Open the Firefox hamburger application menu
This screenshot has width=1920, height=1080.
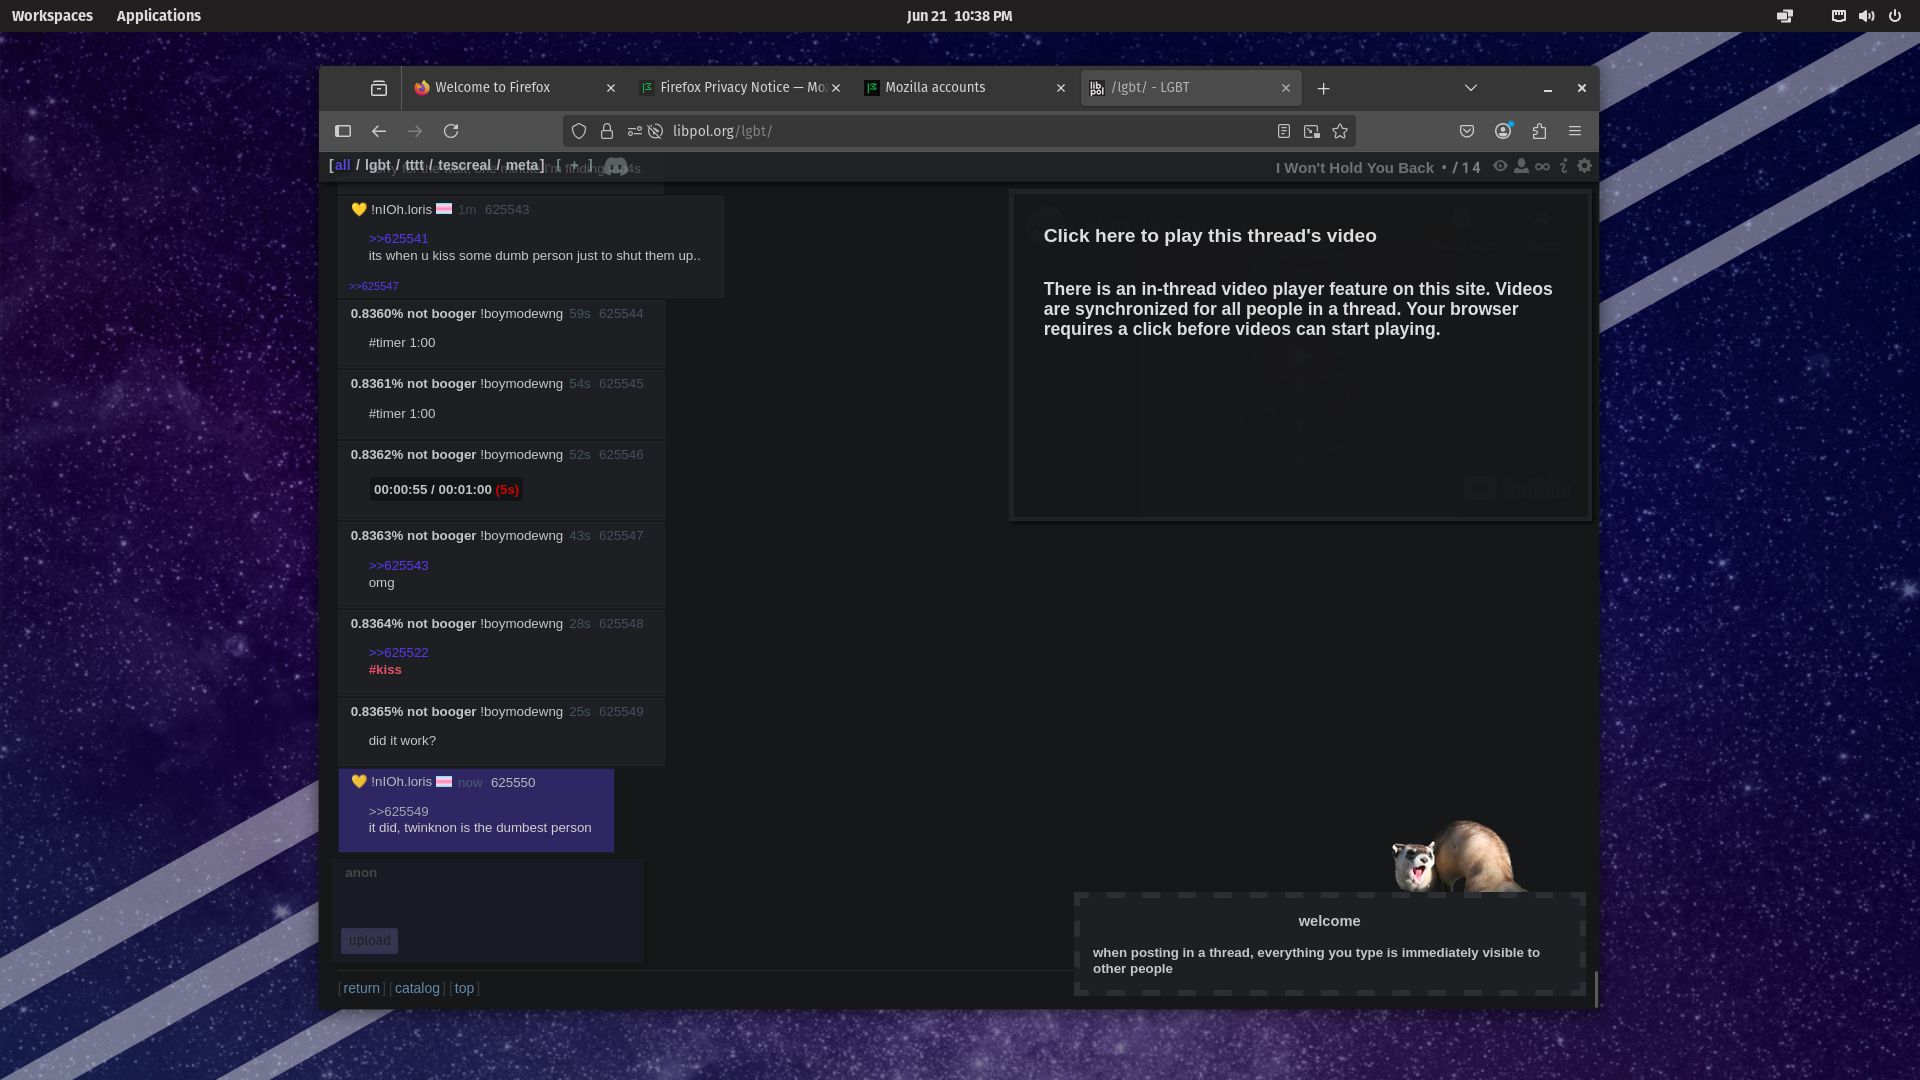coord(1575,131)
